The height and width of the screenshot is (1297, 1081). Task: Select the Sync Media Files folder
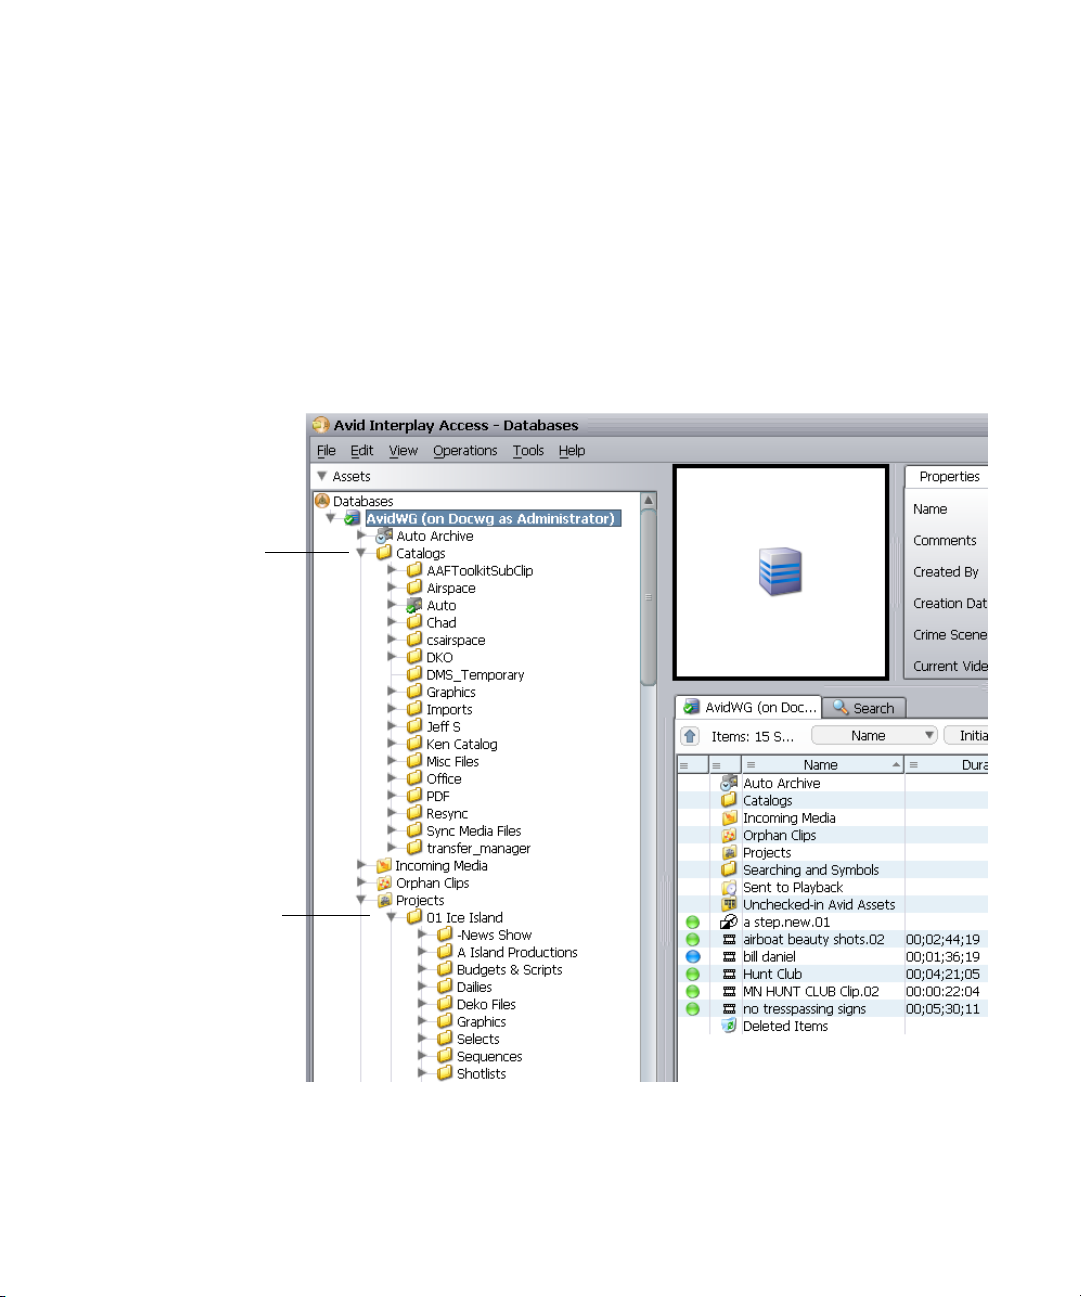[473, 831]
